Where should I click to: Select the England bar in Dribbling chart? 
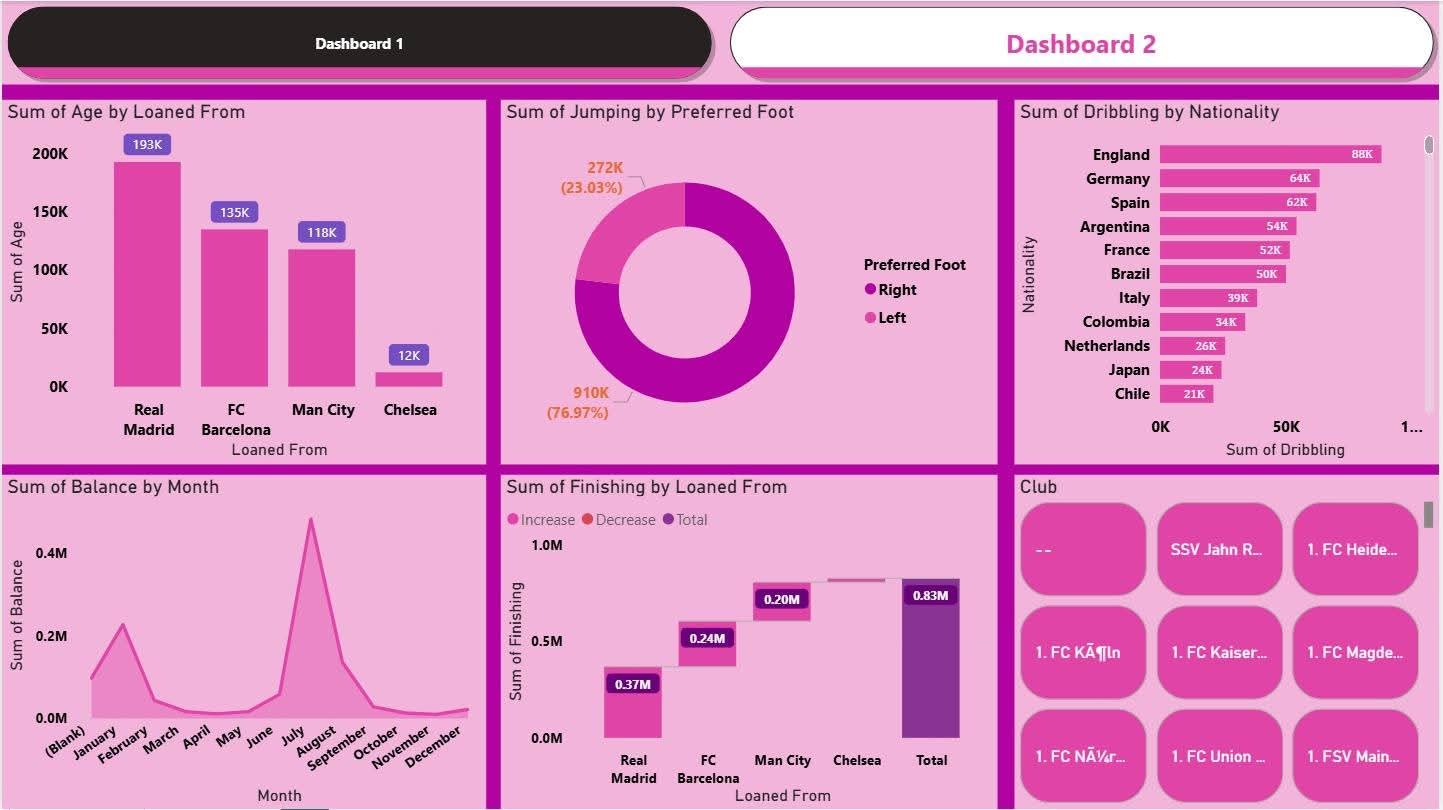(1270, 154)
